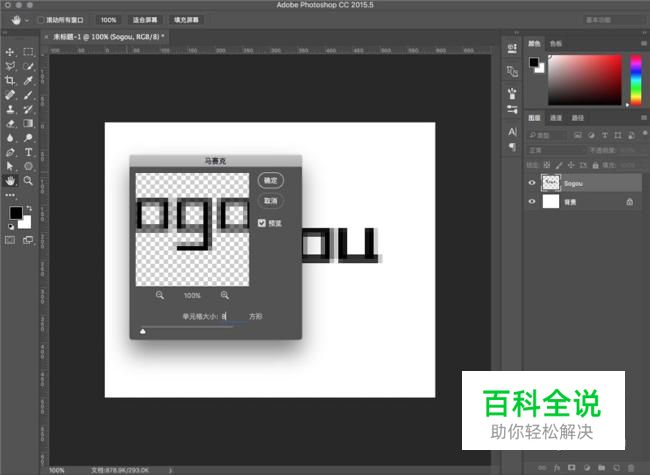Hide the Sogou layer

click(x=532, y=183)
